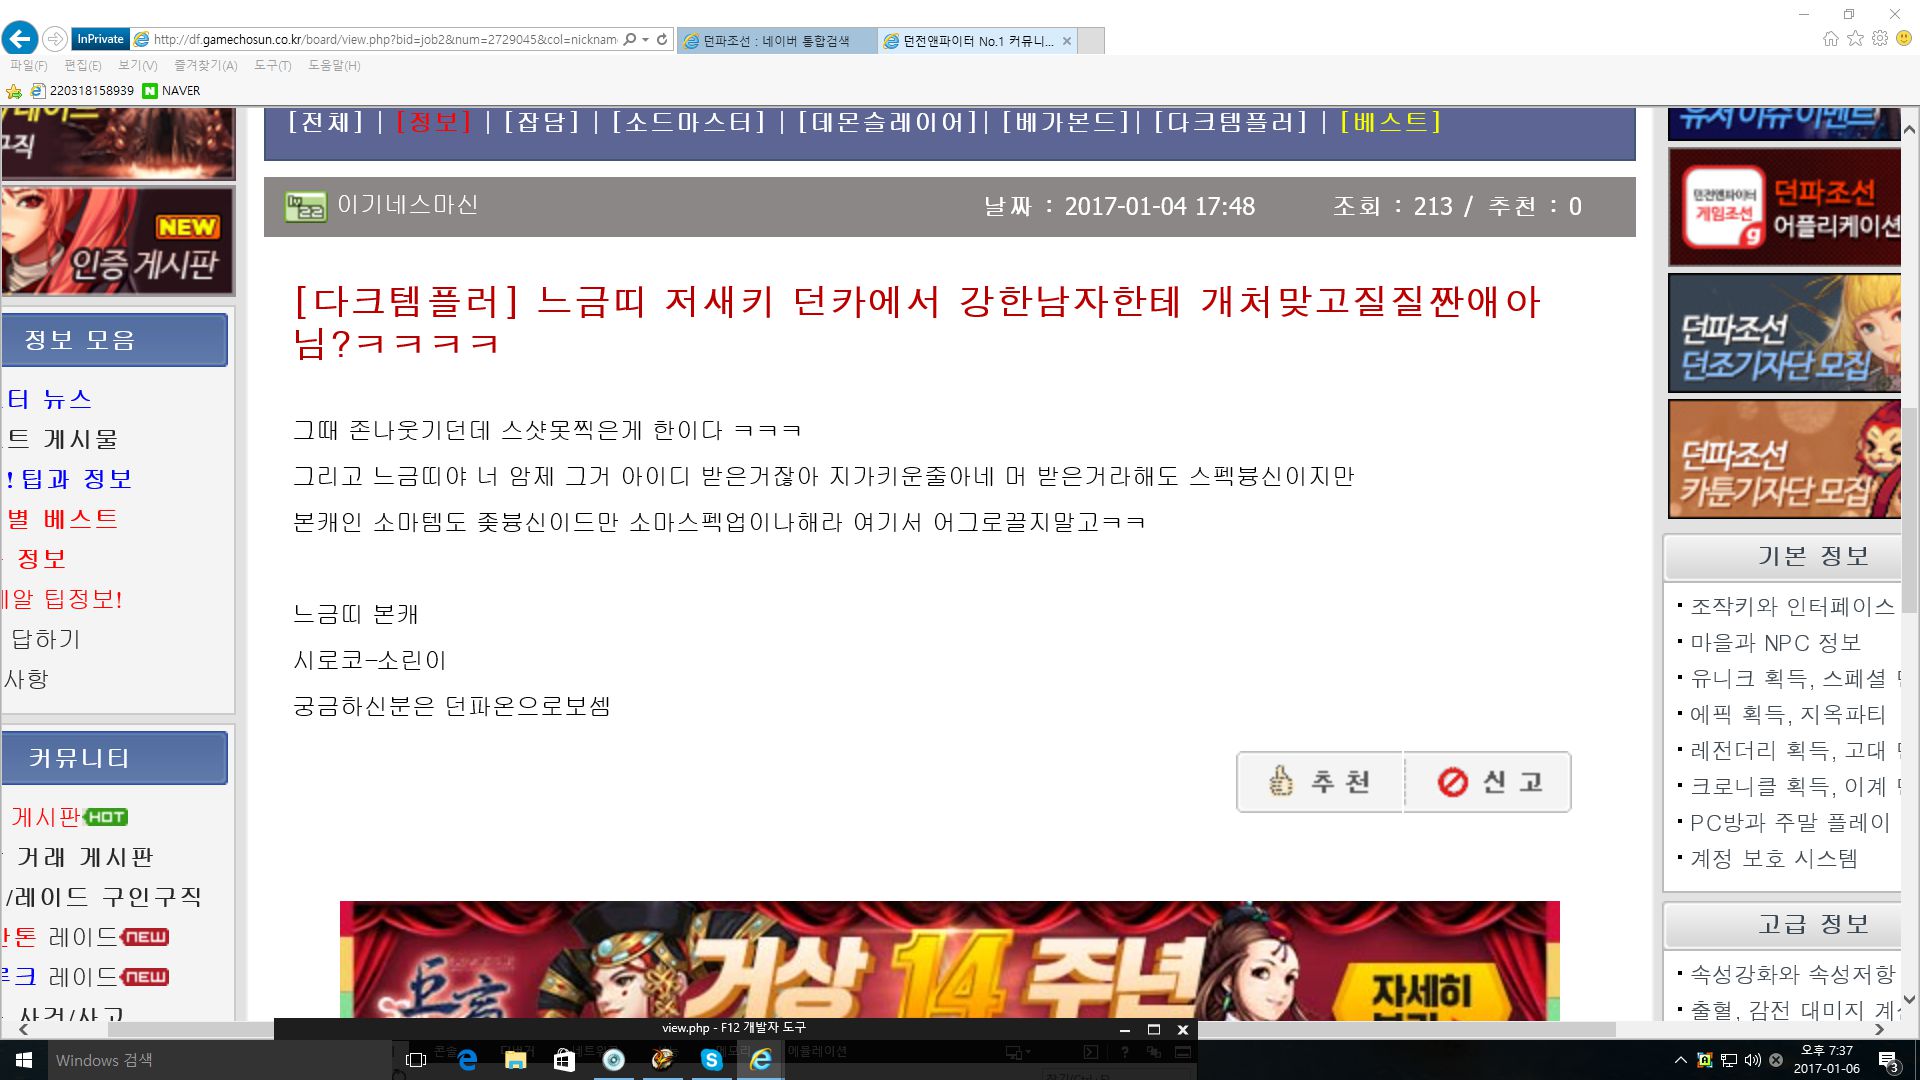Go back with the browser back arrow
Viewport: 1920px width, 1080px height.
click(20, 39)
